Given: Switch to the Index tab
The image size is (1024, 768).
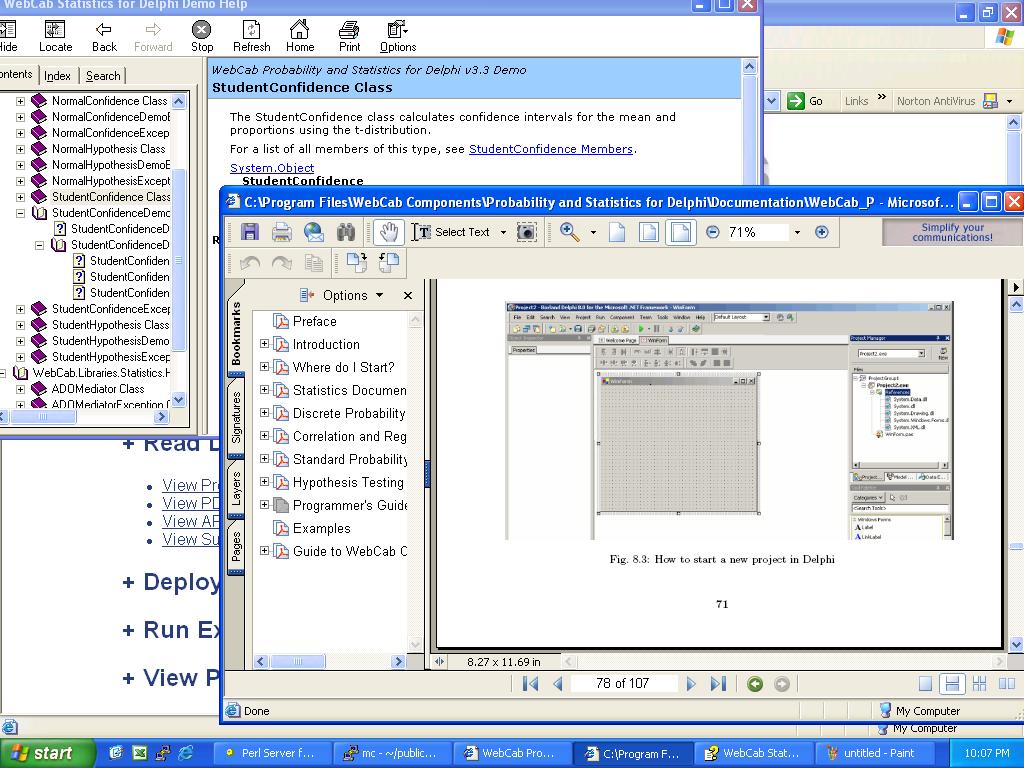Looking at the screenshot, I should (x=57, y=76).
